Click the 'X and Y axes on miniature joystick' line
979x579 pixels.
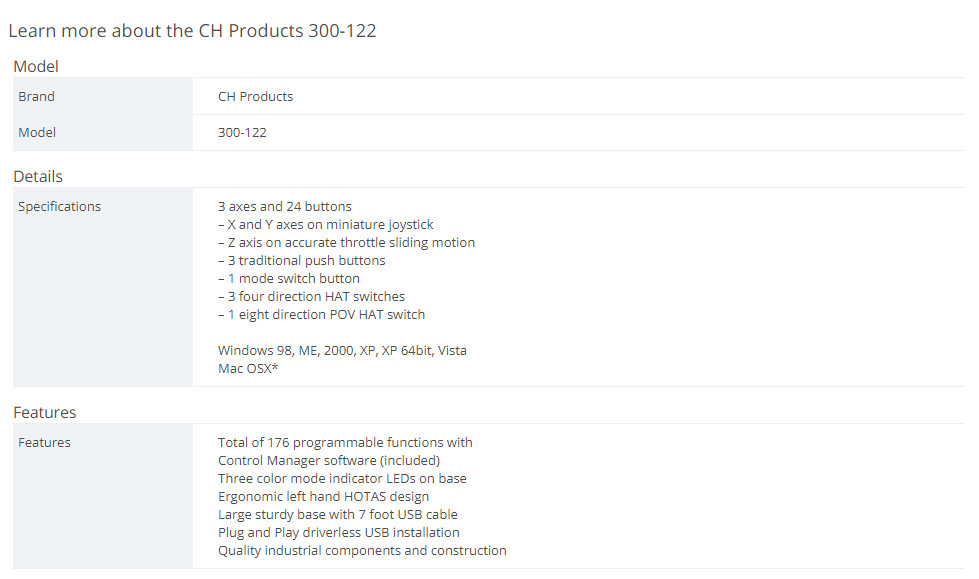pos(325,224)
